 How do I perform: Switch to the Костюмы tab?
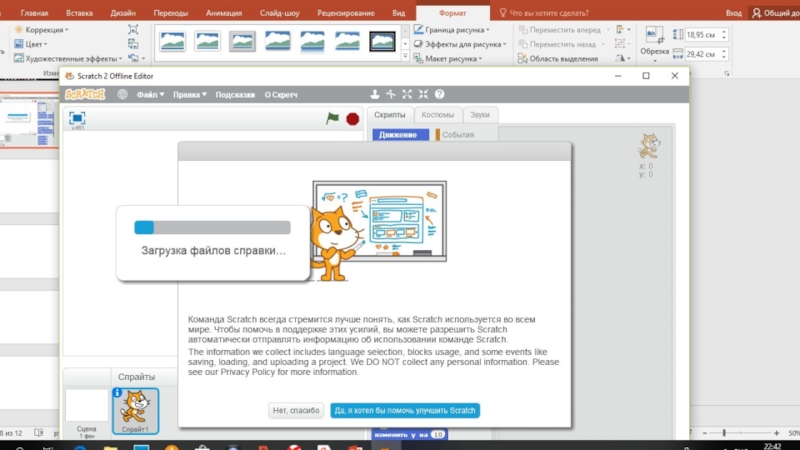point(437,115)
